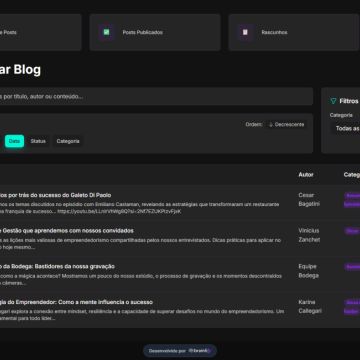360x360 pixels.
Task: Toggle the Decrescente sort order button
Action: pos(287,125)
